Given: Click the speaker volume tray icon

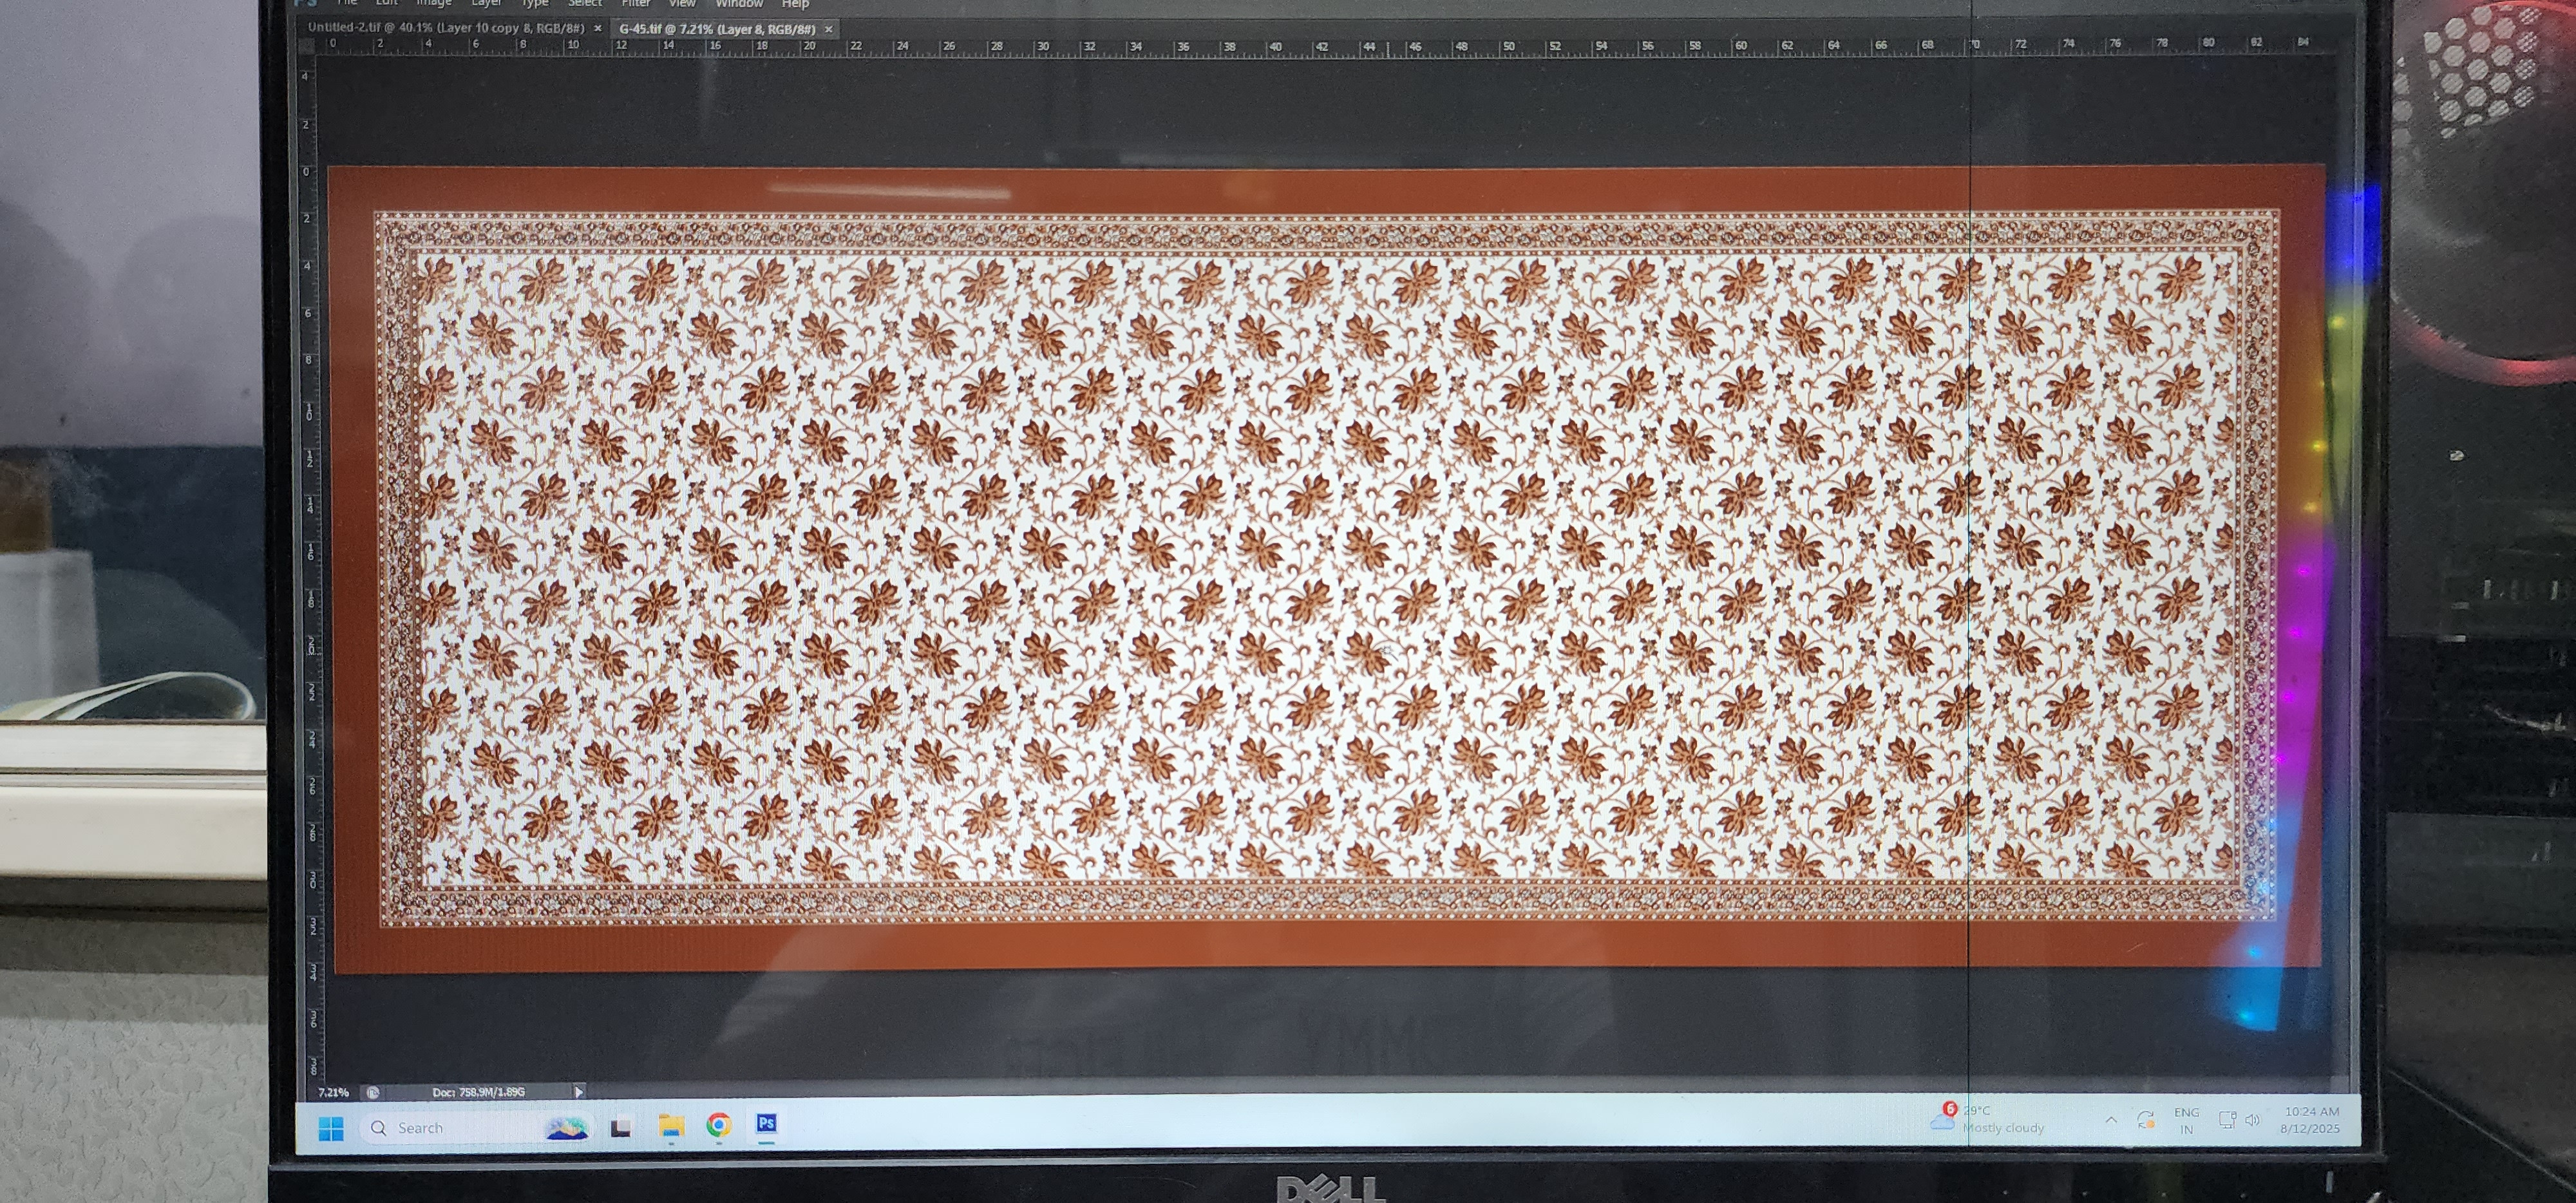Looking at the screenshot, I should click(2252, 1120).
